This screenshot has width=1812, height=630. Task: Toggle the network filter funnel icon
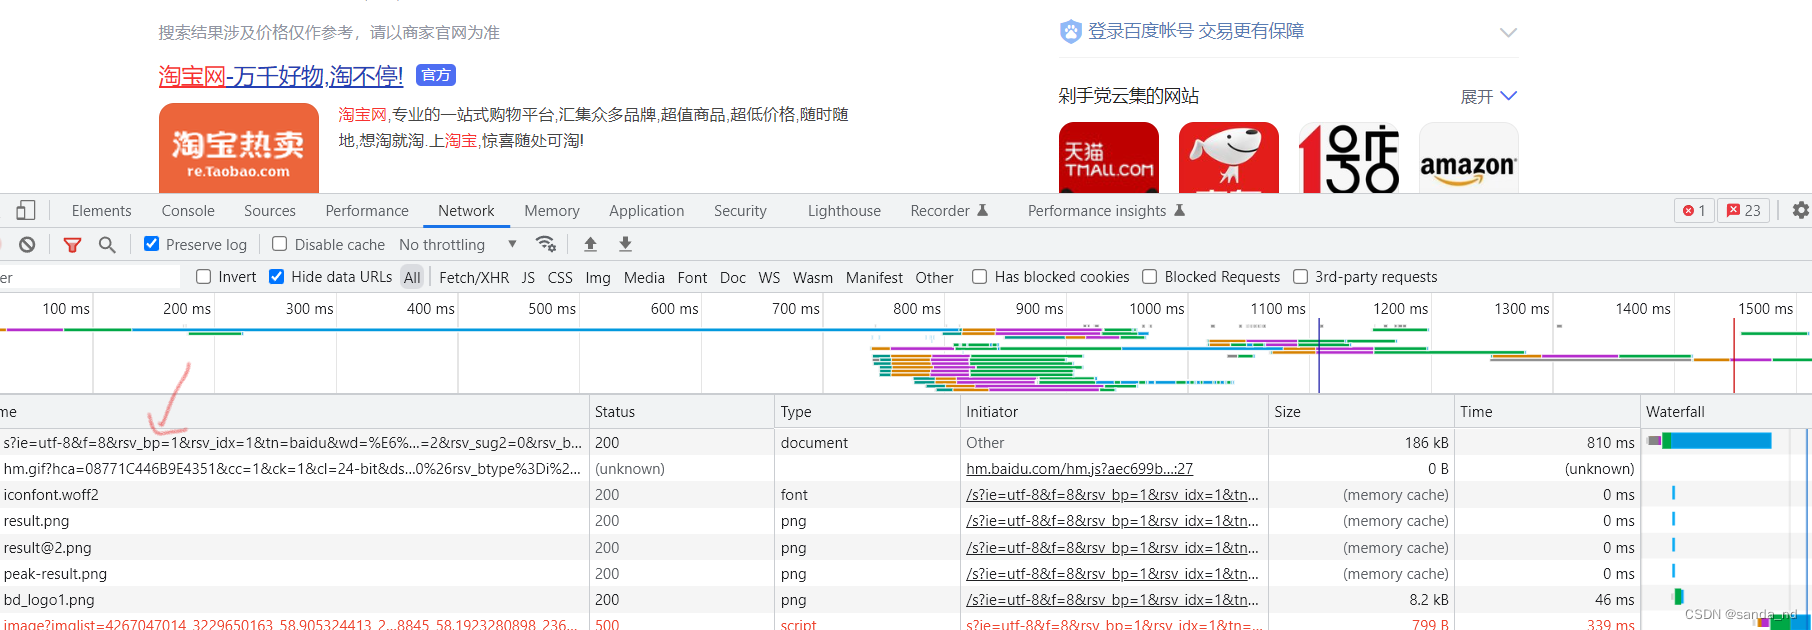pos(72,244)
